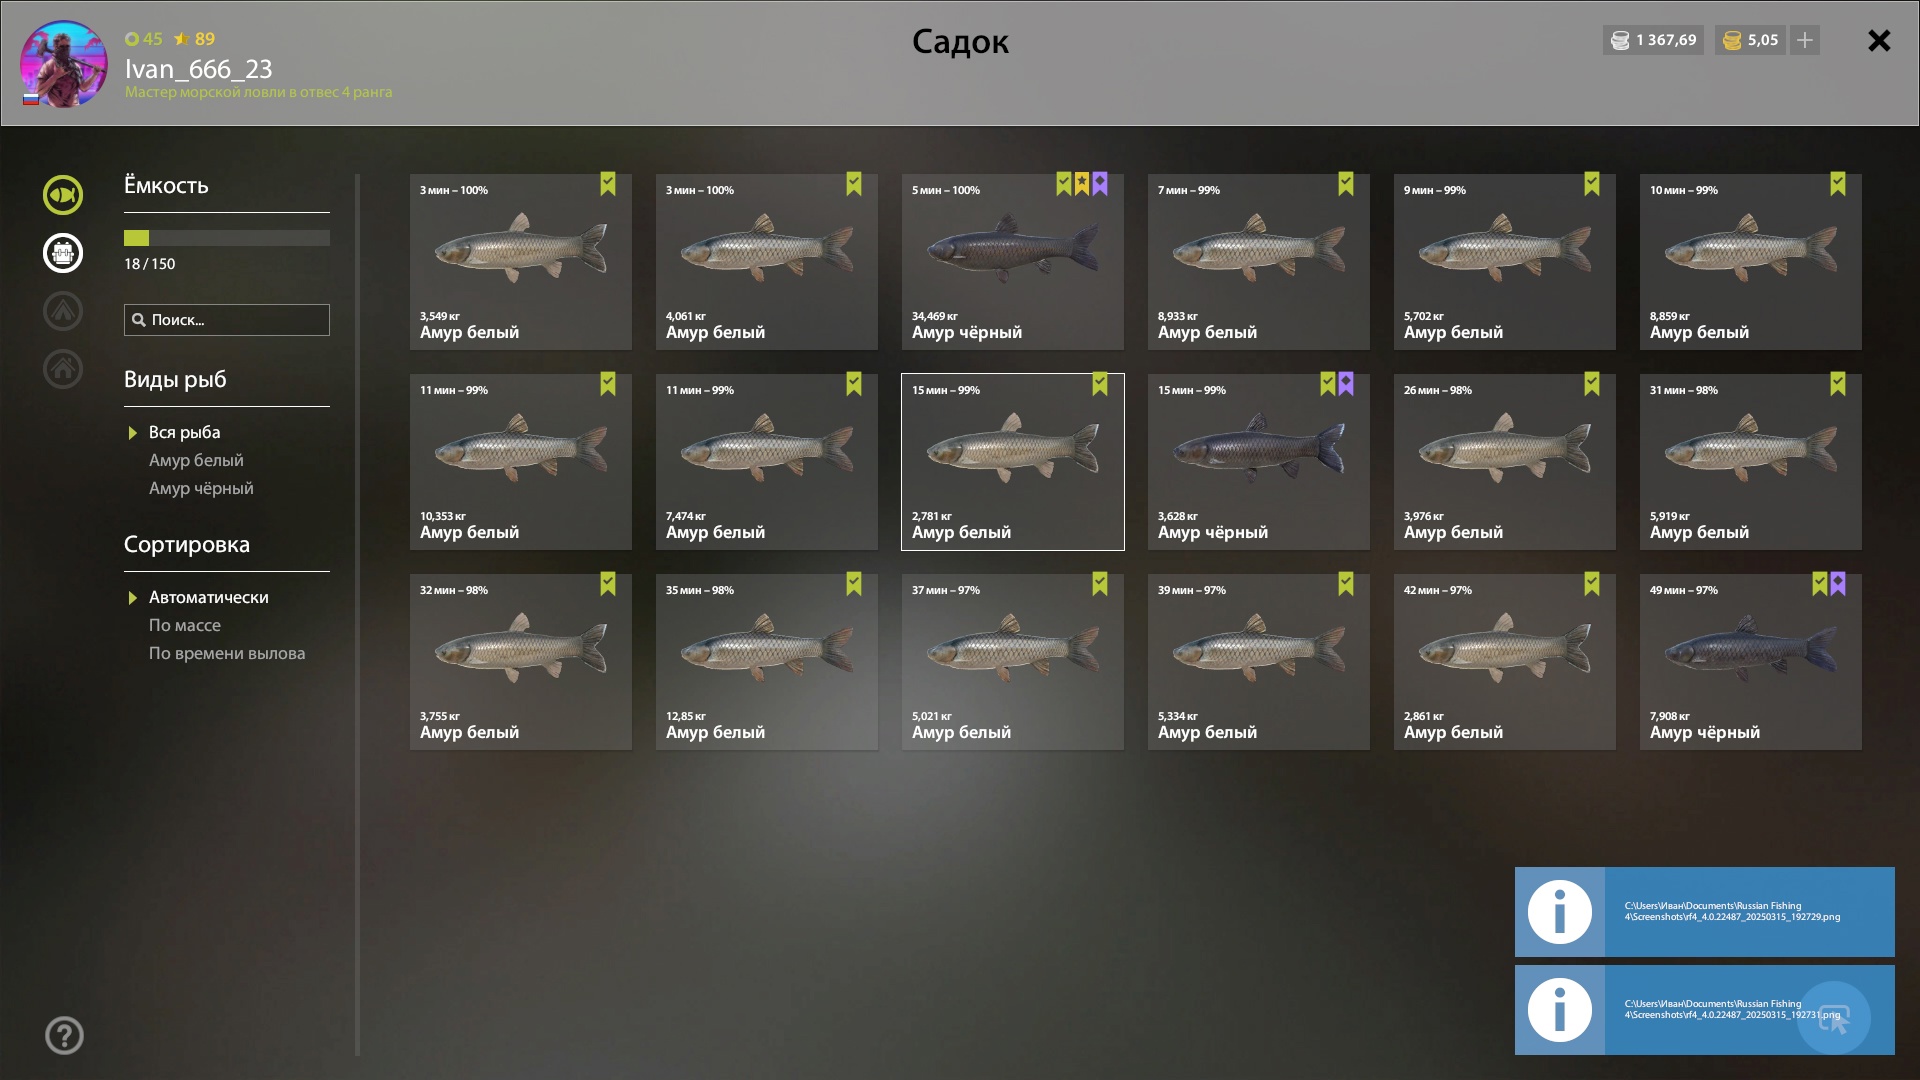Toggle purple trophy marker on 34,469 кг Амур чёрный

[1100, 184]
